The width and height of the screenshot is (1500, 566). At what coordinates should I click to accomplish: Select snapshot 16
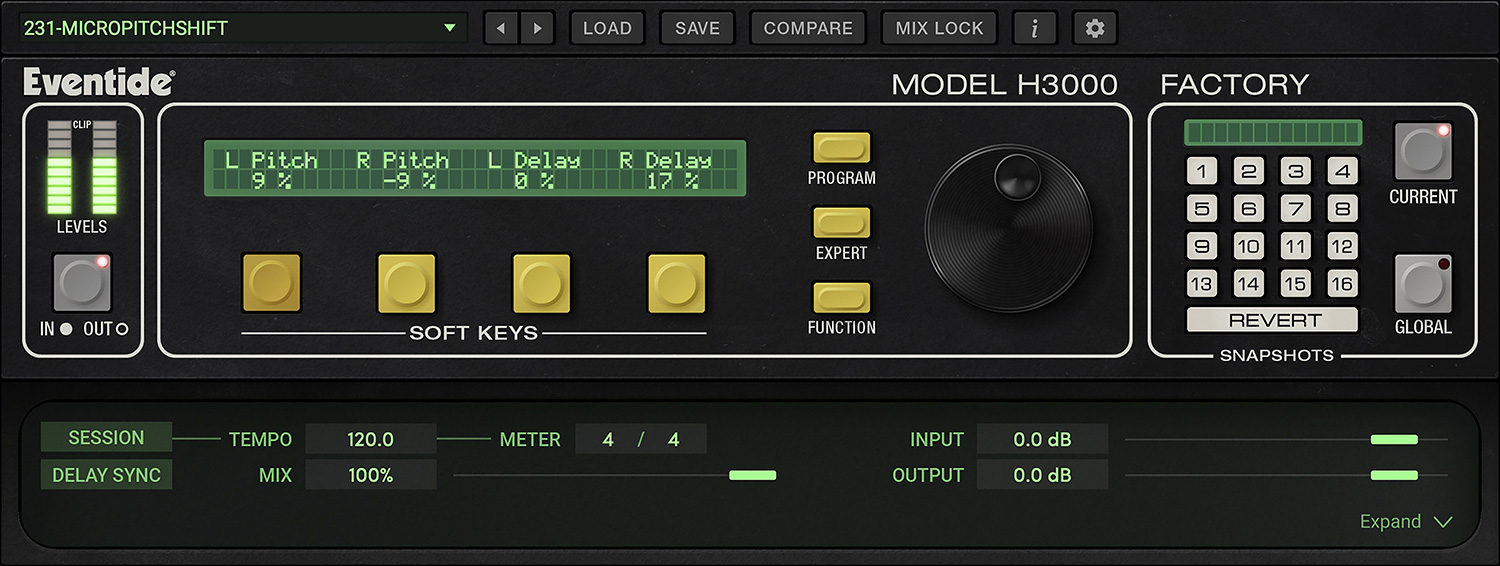click(1342, 283)
